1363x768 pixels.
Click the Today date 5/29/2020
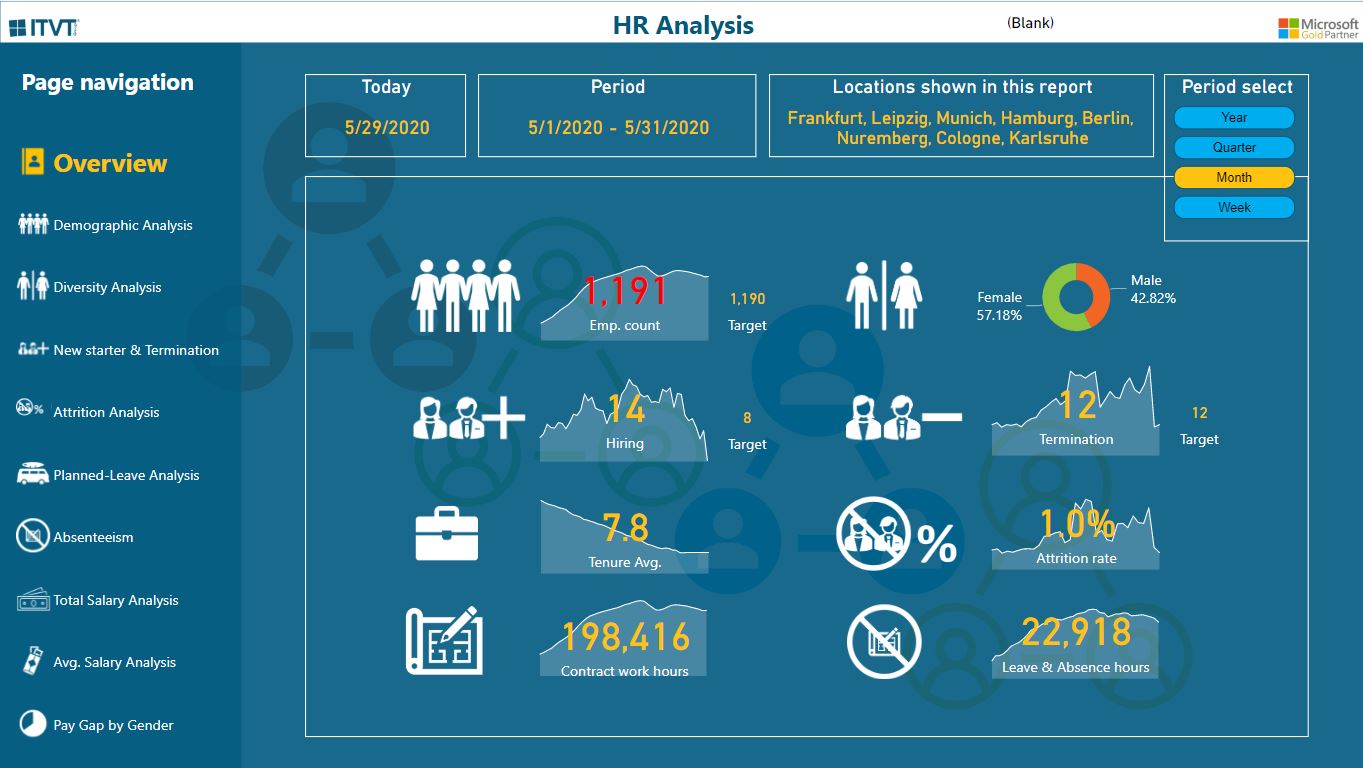pos(386,127)
